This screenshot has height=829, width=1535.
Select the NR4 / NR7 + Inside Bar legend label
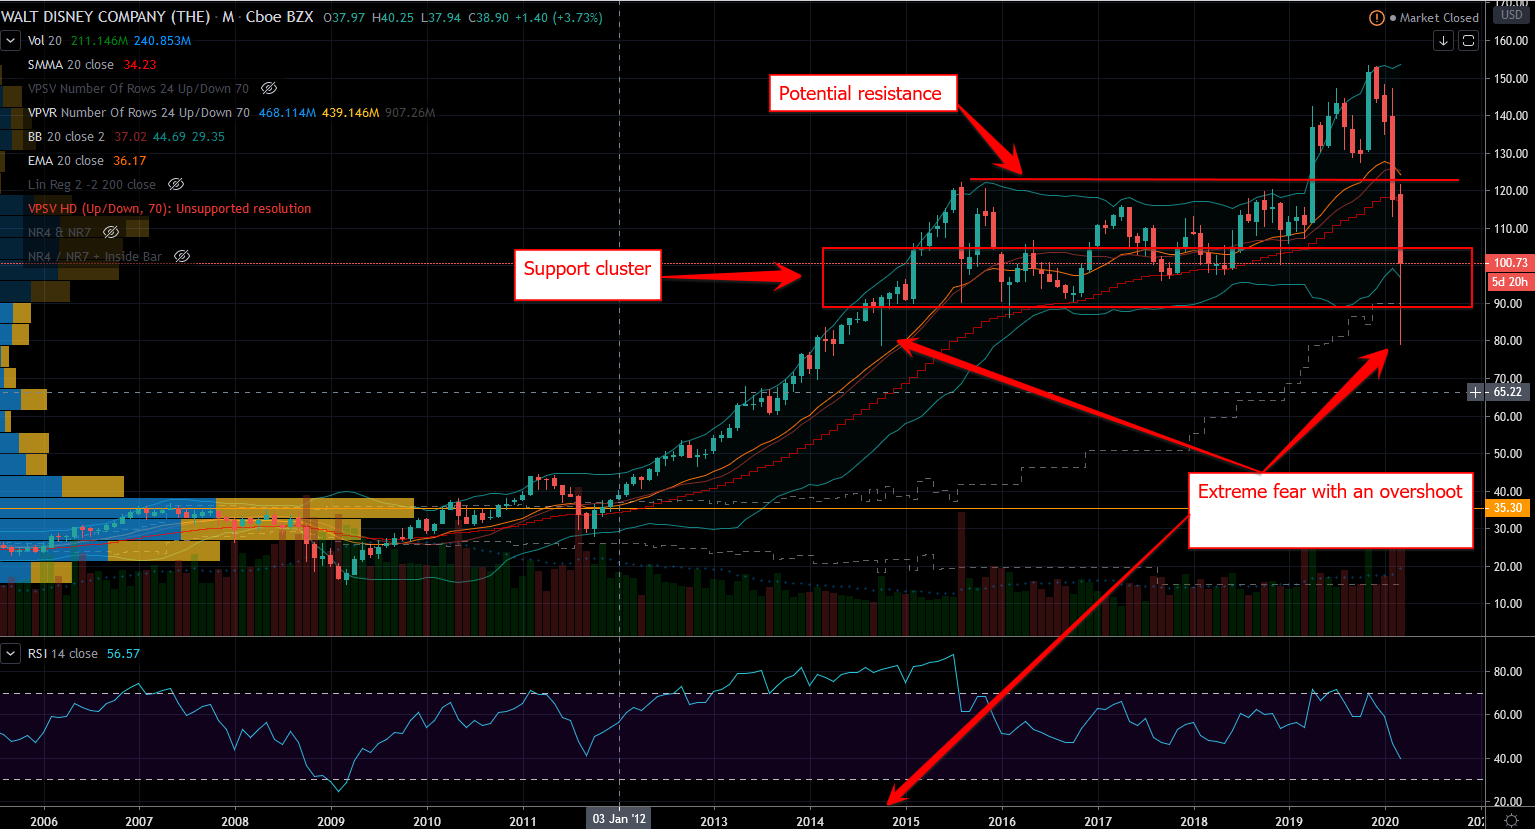95,257
